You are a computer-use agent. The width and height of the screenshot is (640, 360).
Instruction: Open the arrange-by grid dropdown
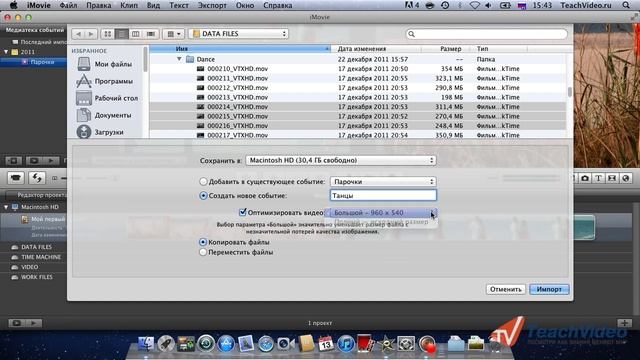[x=174, y=34]
